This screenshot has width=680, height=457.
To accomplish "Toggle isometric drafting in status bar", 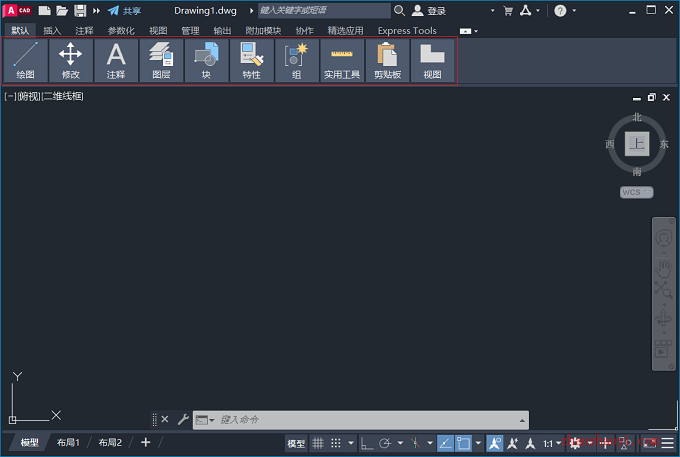I will pos(415,443).
